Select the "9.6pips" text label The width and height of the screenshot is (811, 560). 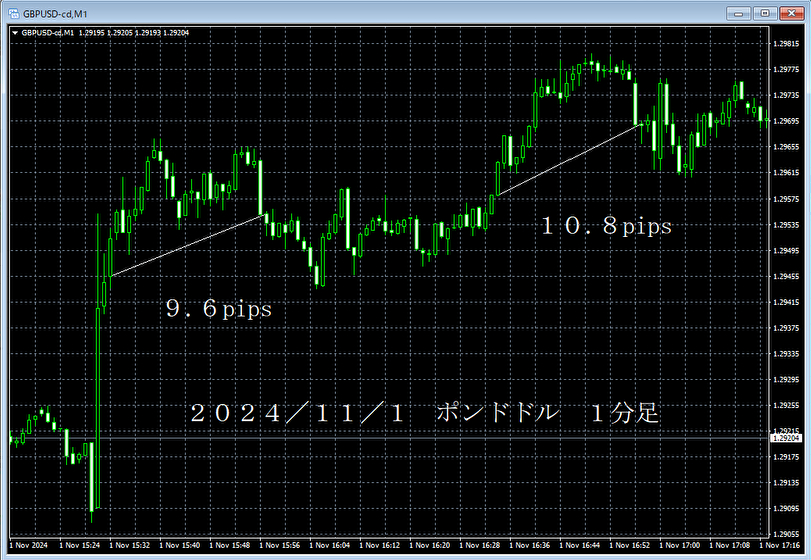coord(218,310)
